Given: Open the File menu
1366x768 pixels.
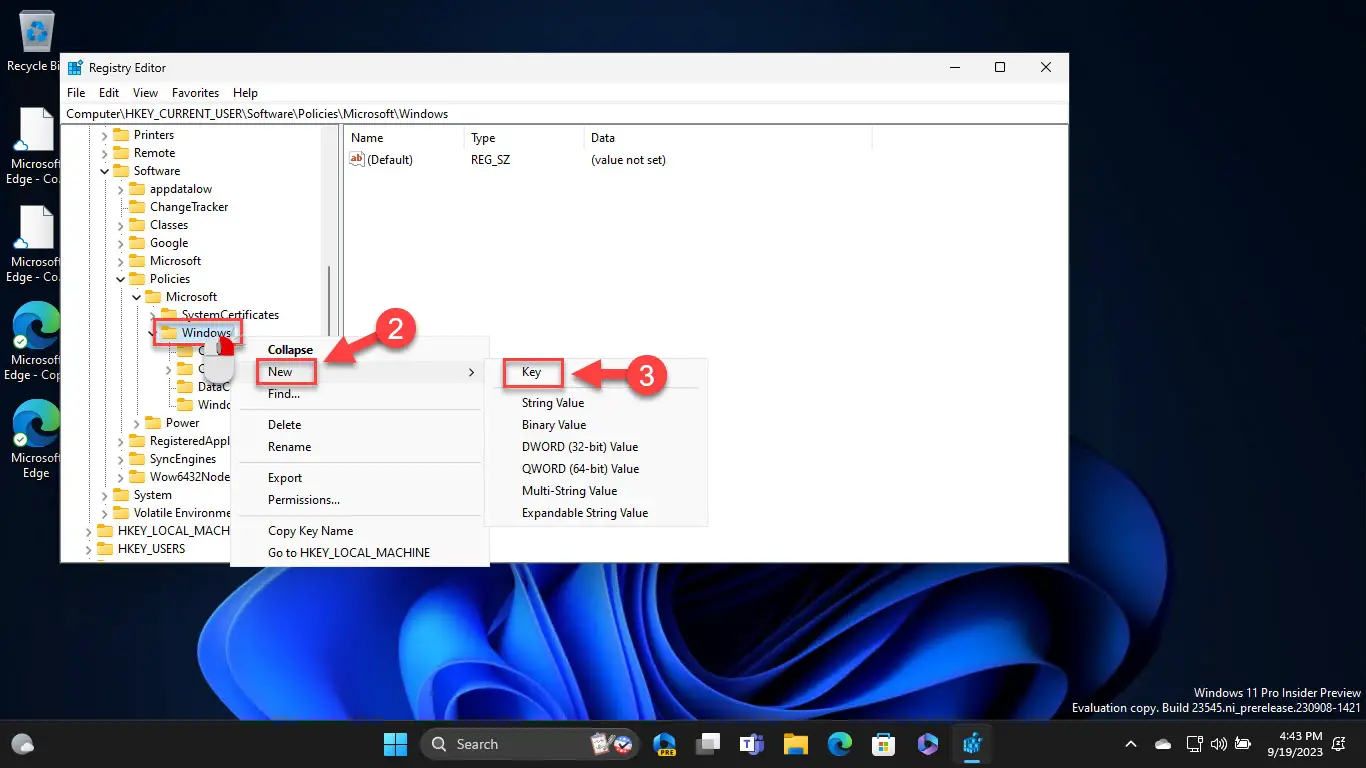Looking at the screenshot, I should click(x=76, y=93).
